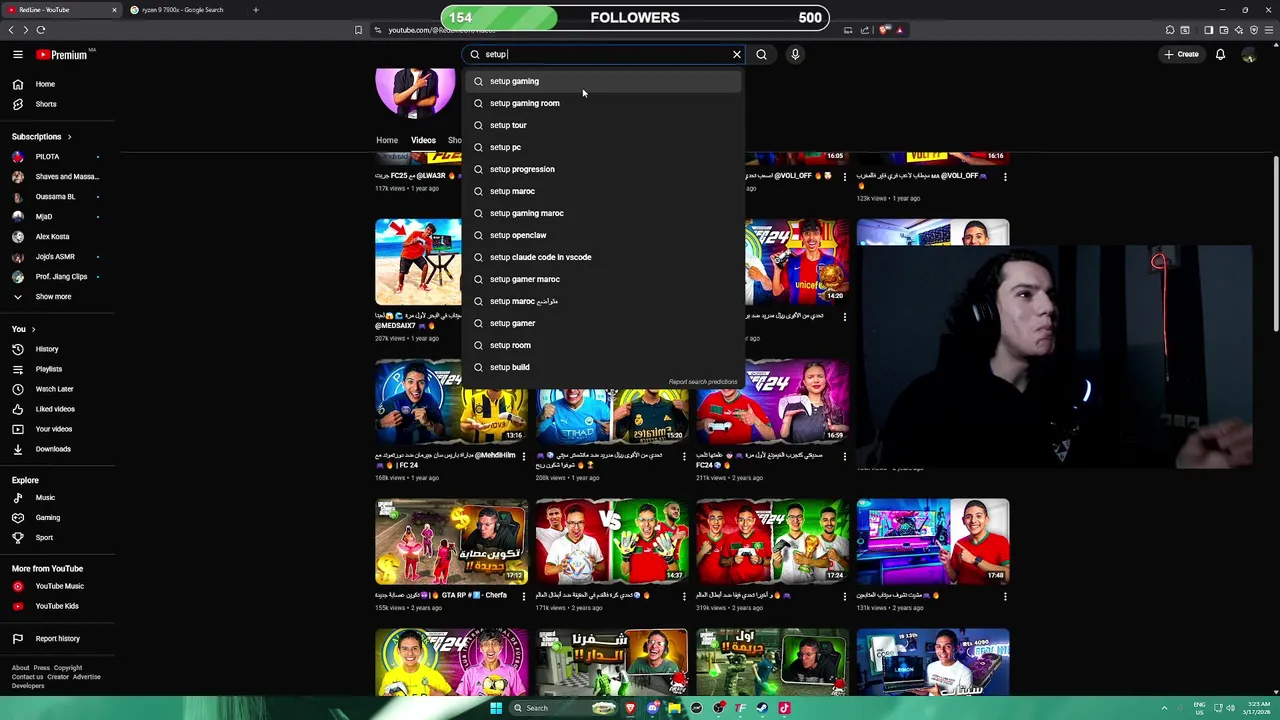Screen dimensions: 1280x720
Task: Open the GTA RP Cherfa video thumbnail
Action: pyautogui.click(x=451, y=542)
